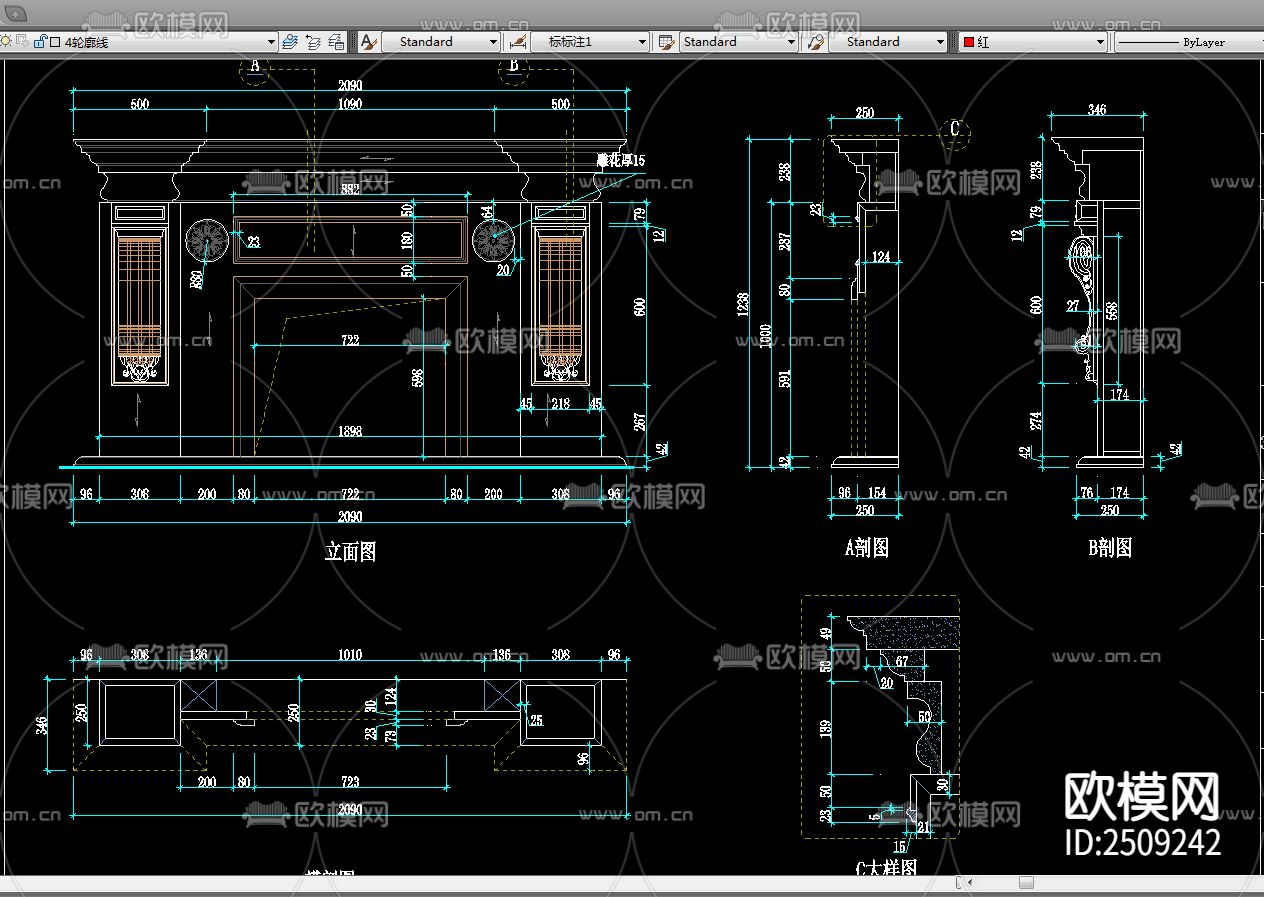Open the ByLayer linetype selector

(1188, 42)
